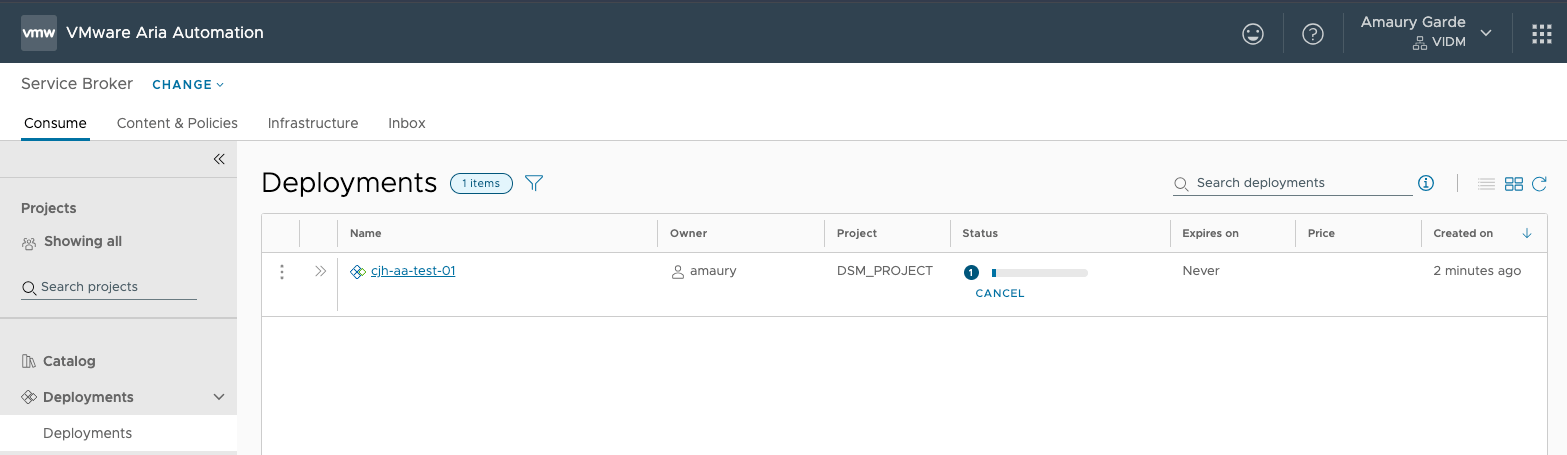Click the cjh-aa-test-01 deployment icon

(358, 271)
